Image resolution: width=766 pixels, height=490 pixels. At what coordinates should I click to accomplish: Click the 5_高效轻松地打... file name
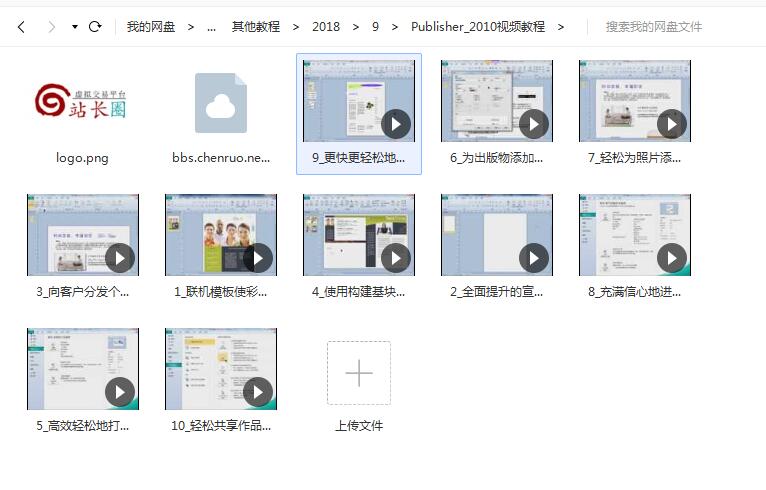pyautogui.click(x=83, y=426)
